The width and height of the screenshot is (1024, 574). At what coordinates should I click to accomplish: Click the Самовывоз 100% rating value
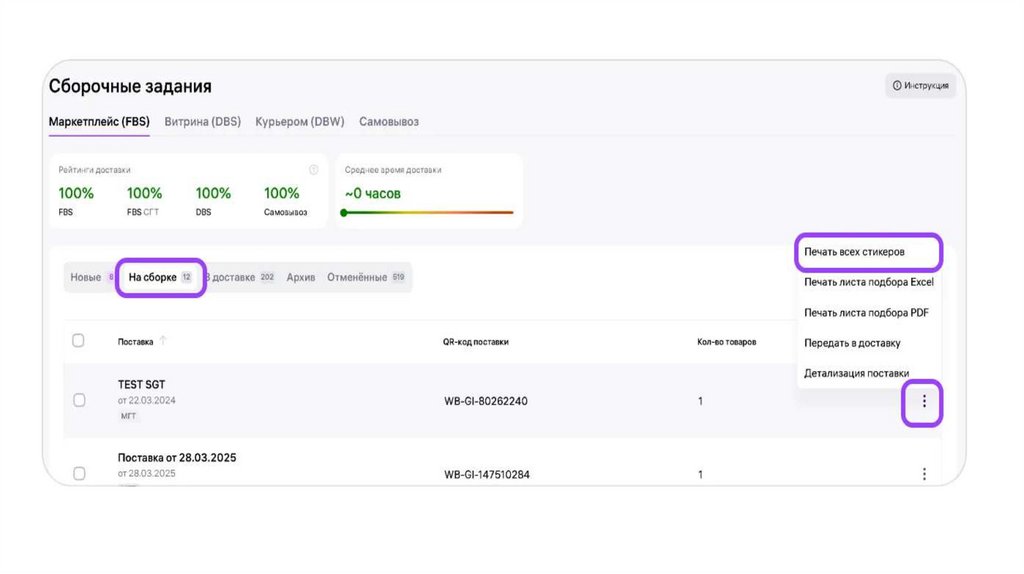281,193
